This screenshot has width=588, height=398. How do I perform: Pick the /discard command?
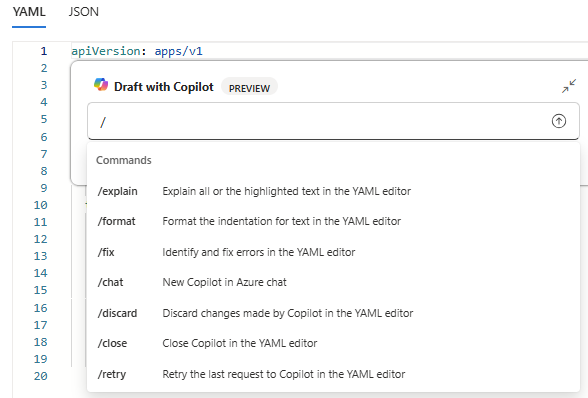(333, 313)
